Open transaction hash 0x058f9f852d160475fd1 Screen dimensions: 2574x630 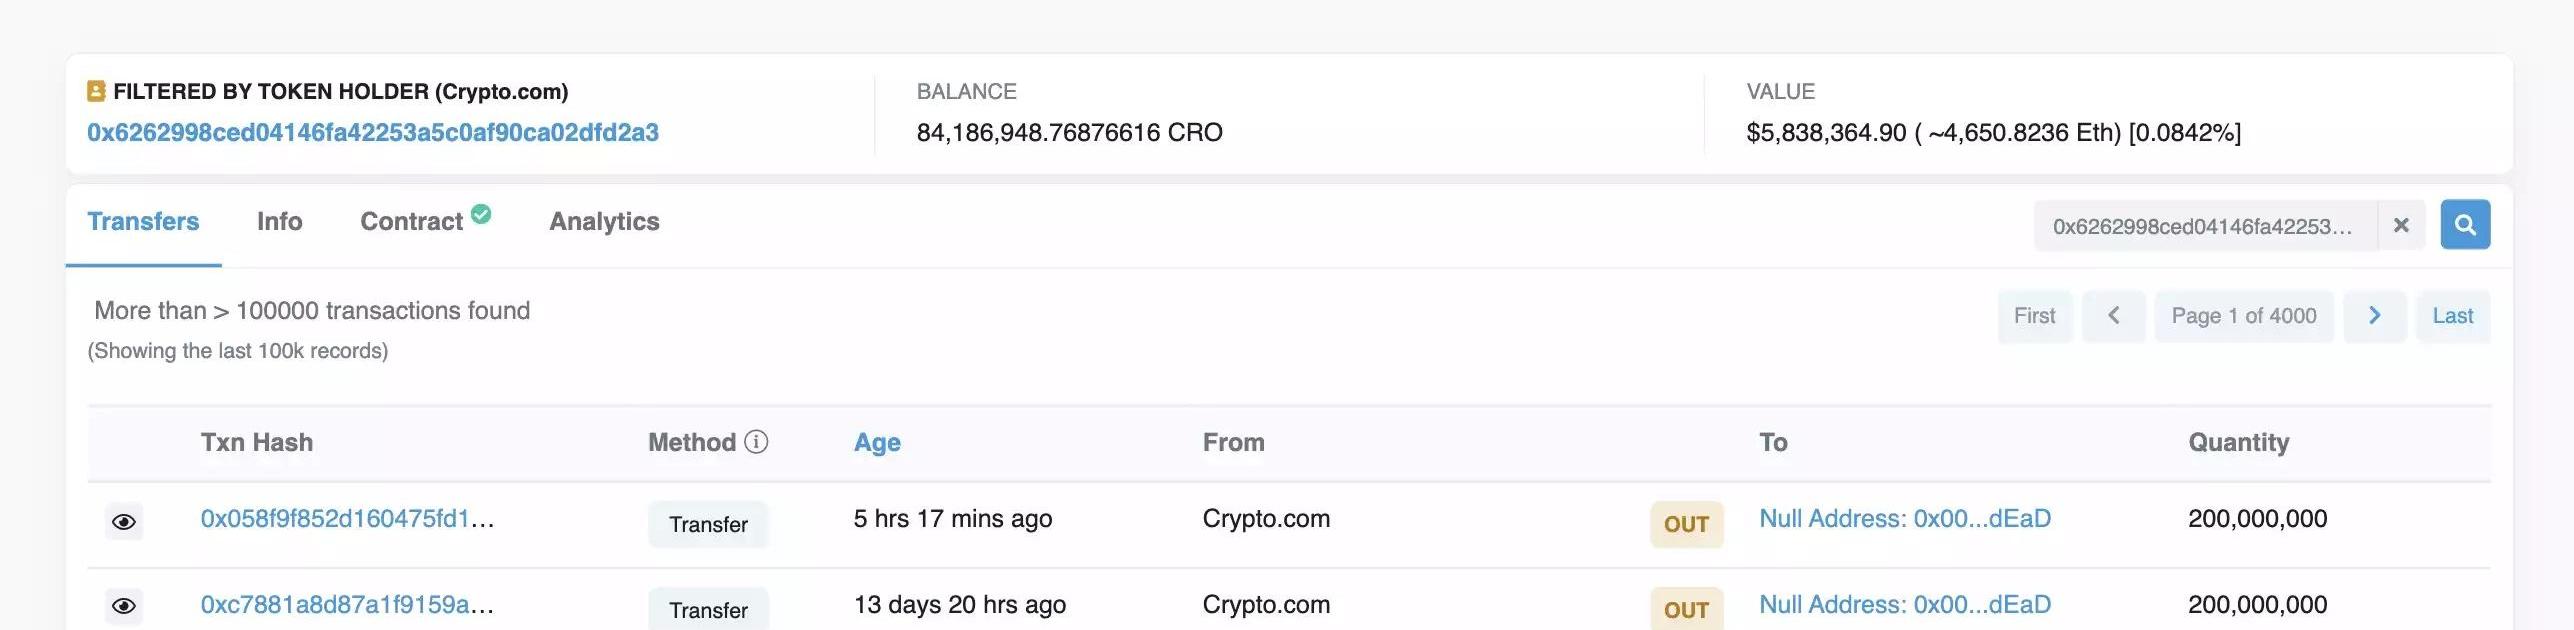[x=347, y=519]
